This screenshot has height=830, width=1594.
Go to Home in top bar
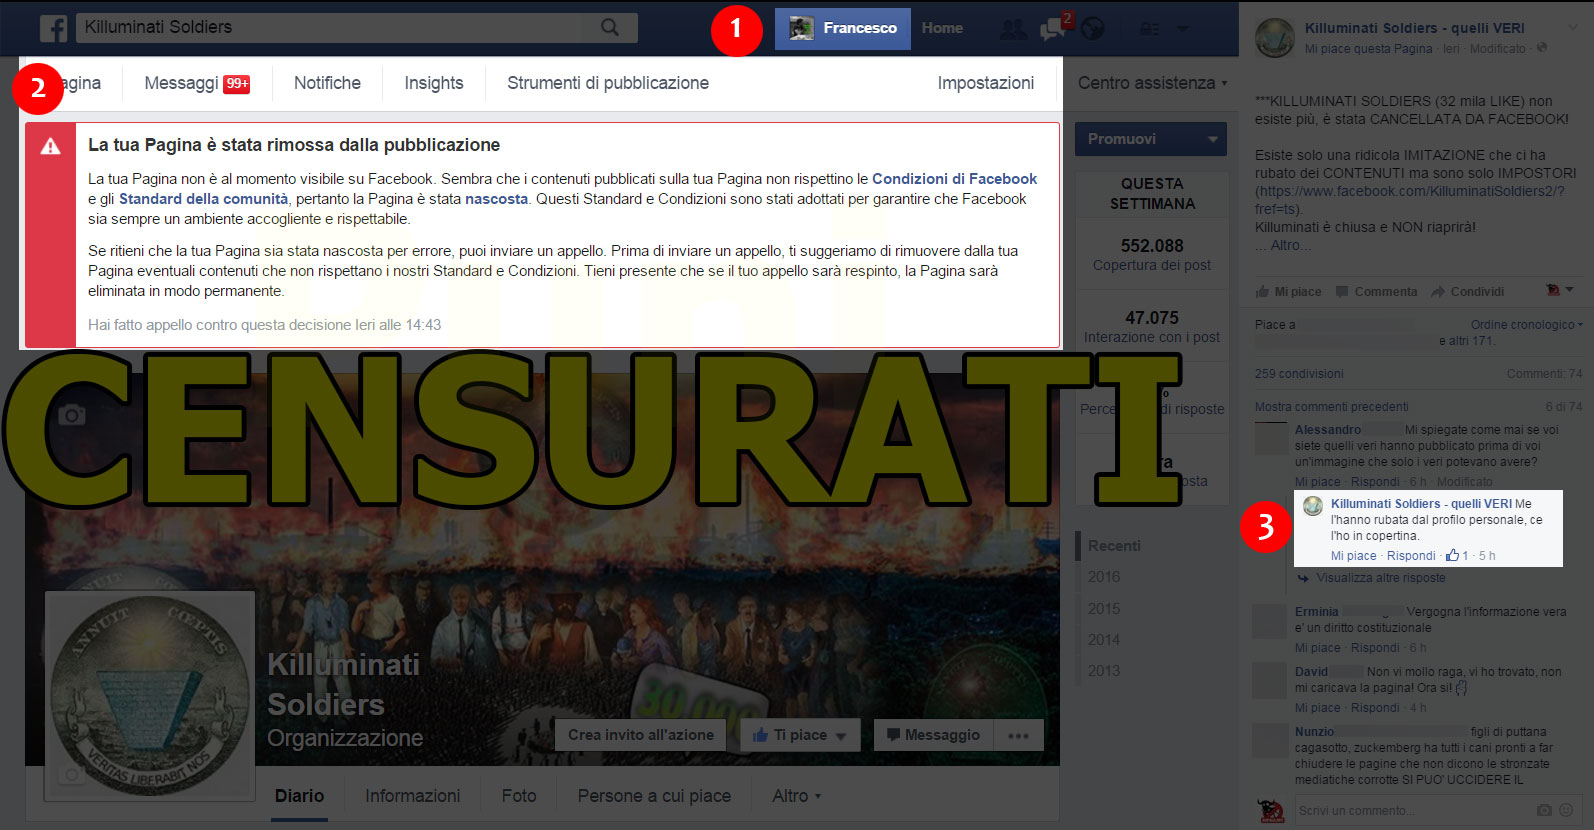[x=942, y=28]
